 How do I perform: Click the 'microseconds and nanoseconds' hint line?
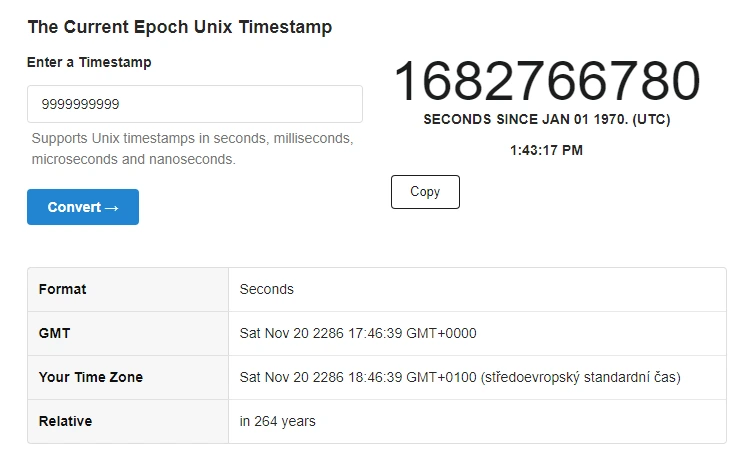(133, 160)
